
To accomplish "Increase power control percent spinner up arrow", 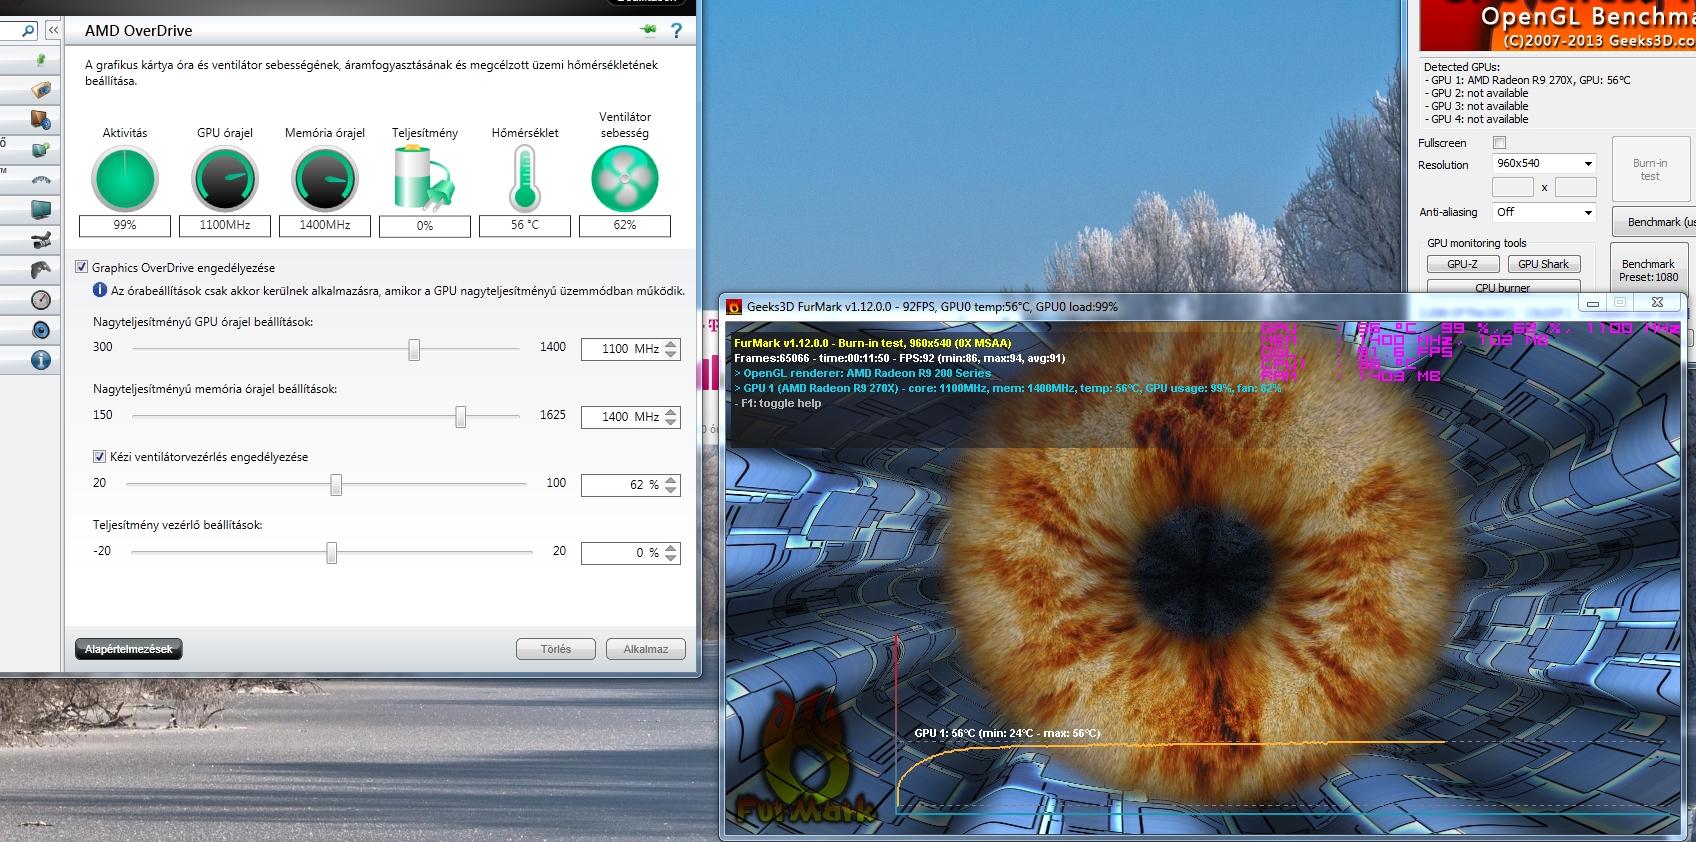I will click(671, 548).
